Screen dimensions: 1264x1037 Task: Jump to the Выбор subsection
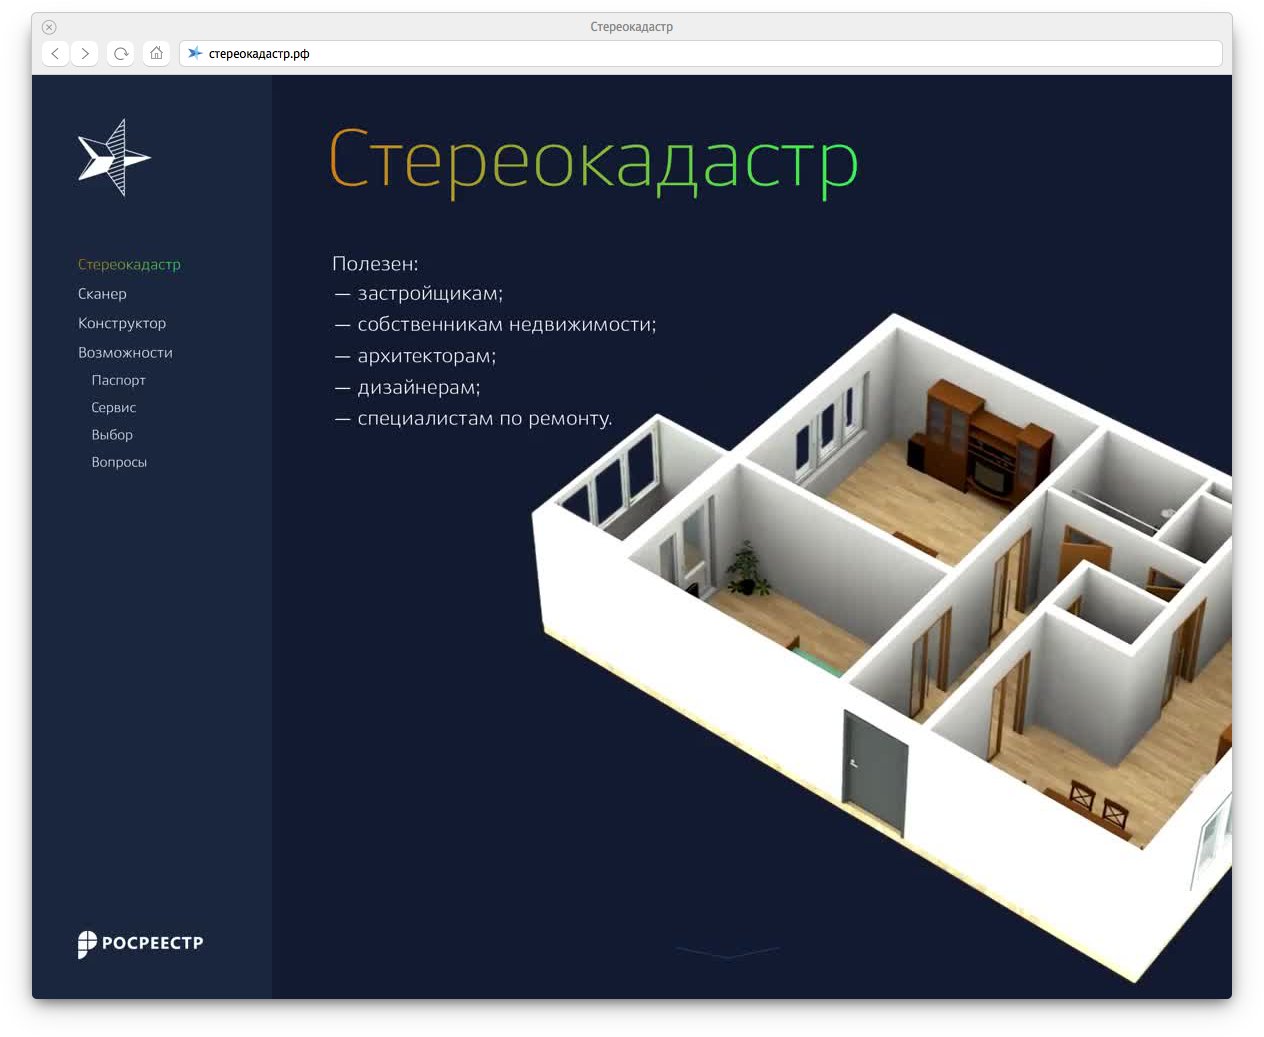(112, 435)
